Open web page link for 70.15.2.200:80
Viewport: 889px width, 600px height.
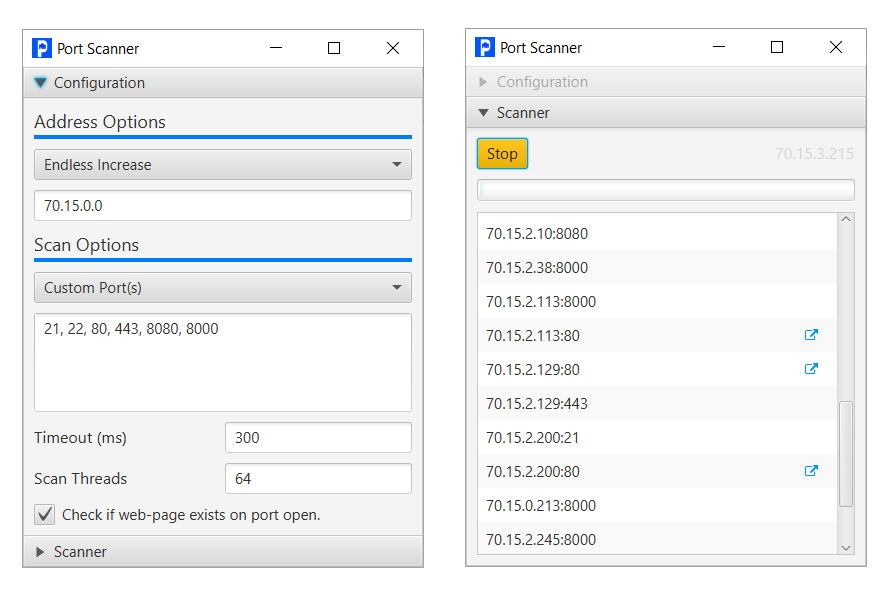811,471
